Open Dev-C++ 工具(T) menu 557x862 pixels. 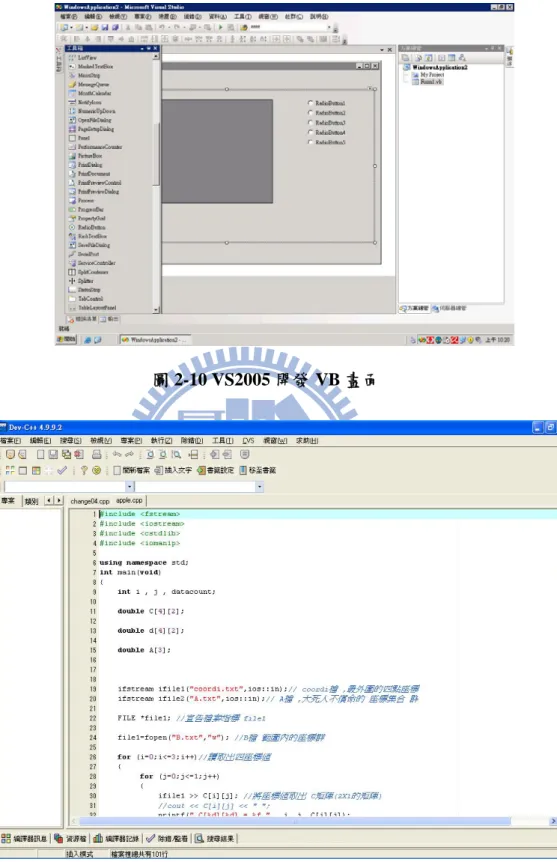pyautogui.click(x=223, y=441)
